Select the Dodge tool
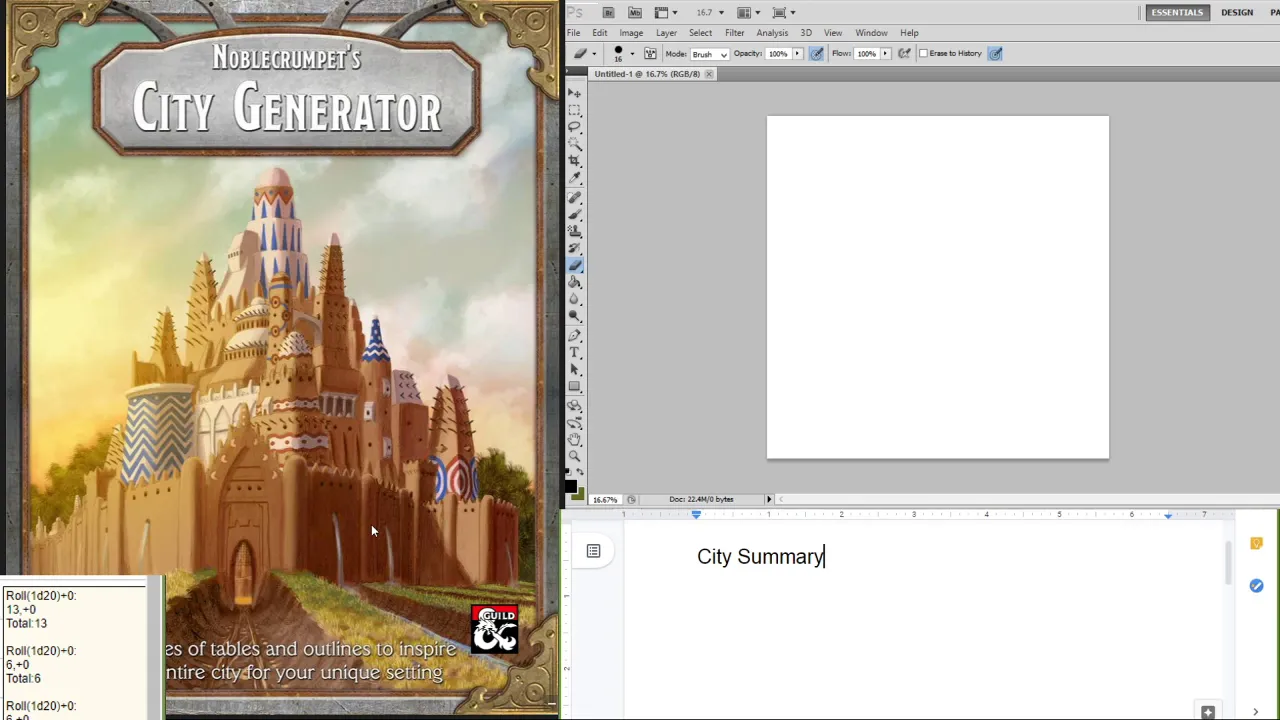This screenshot has height=720, width=1280. (575, 317)
